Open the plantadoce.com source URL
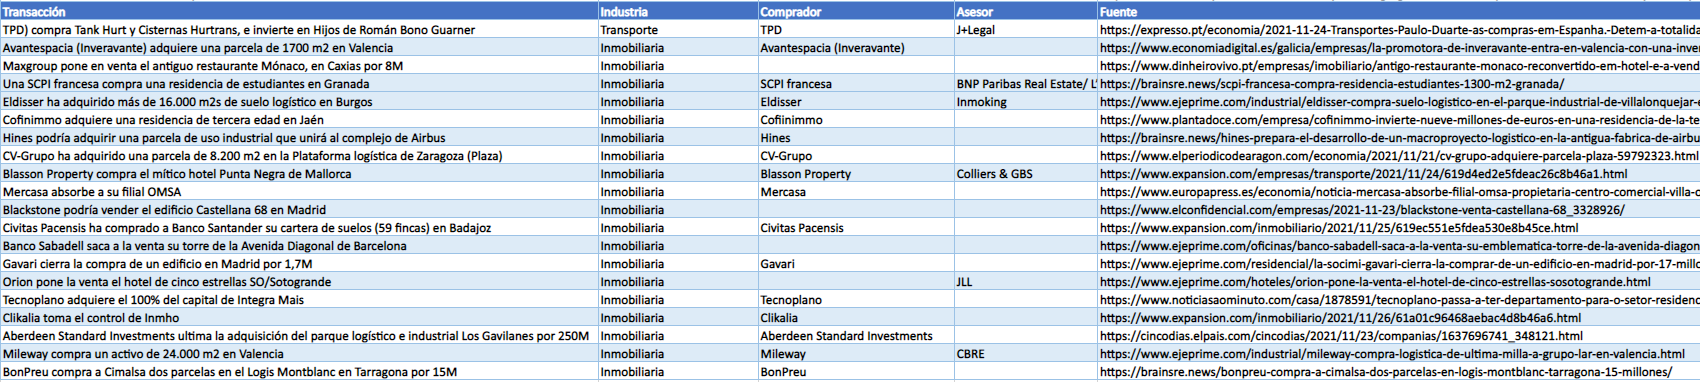 tap(1399, 120)
